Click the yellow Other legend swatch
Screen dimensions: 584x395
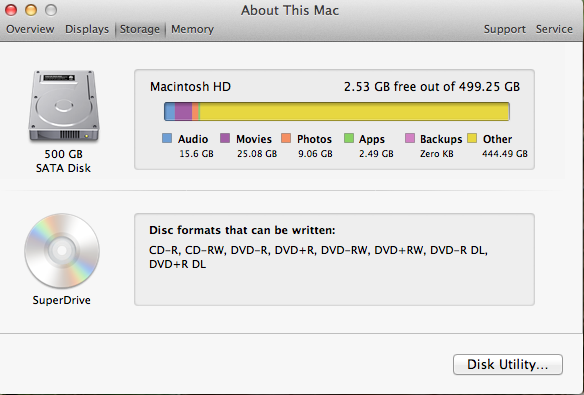[x=472, y=138]
